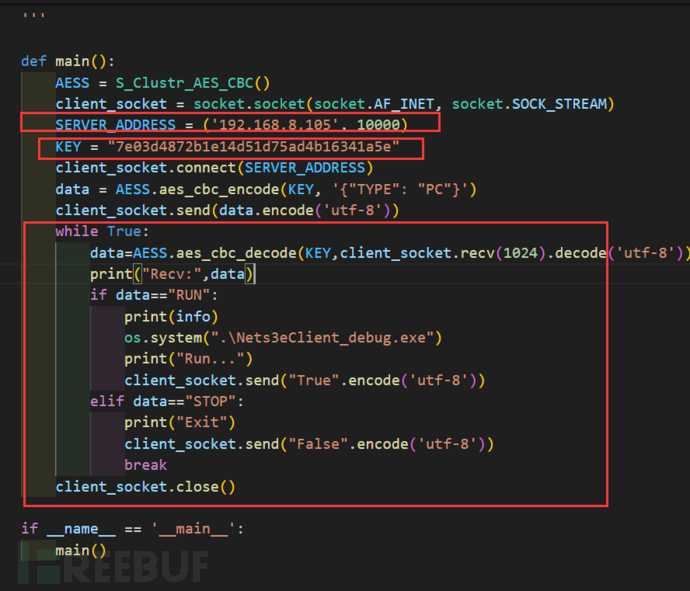690x591 pixels.
Task: Click socket.AF_INET argument
Action: (x=374, y=104)
